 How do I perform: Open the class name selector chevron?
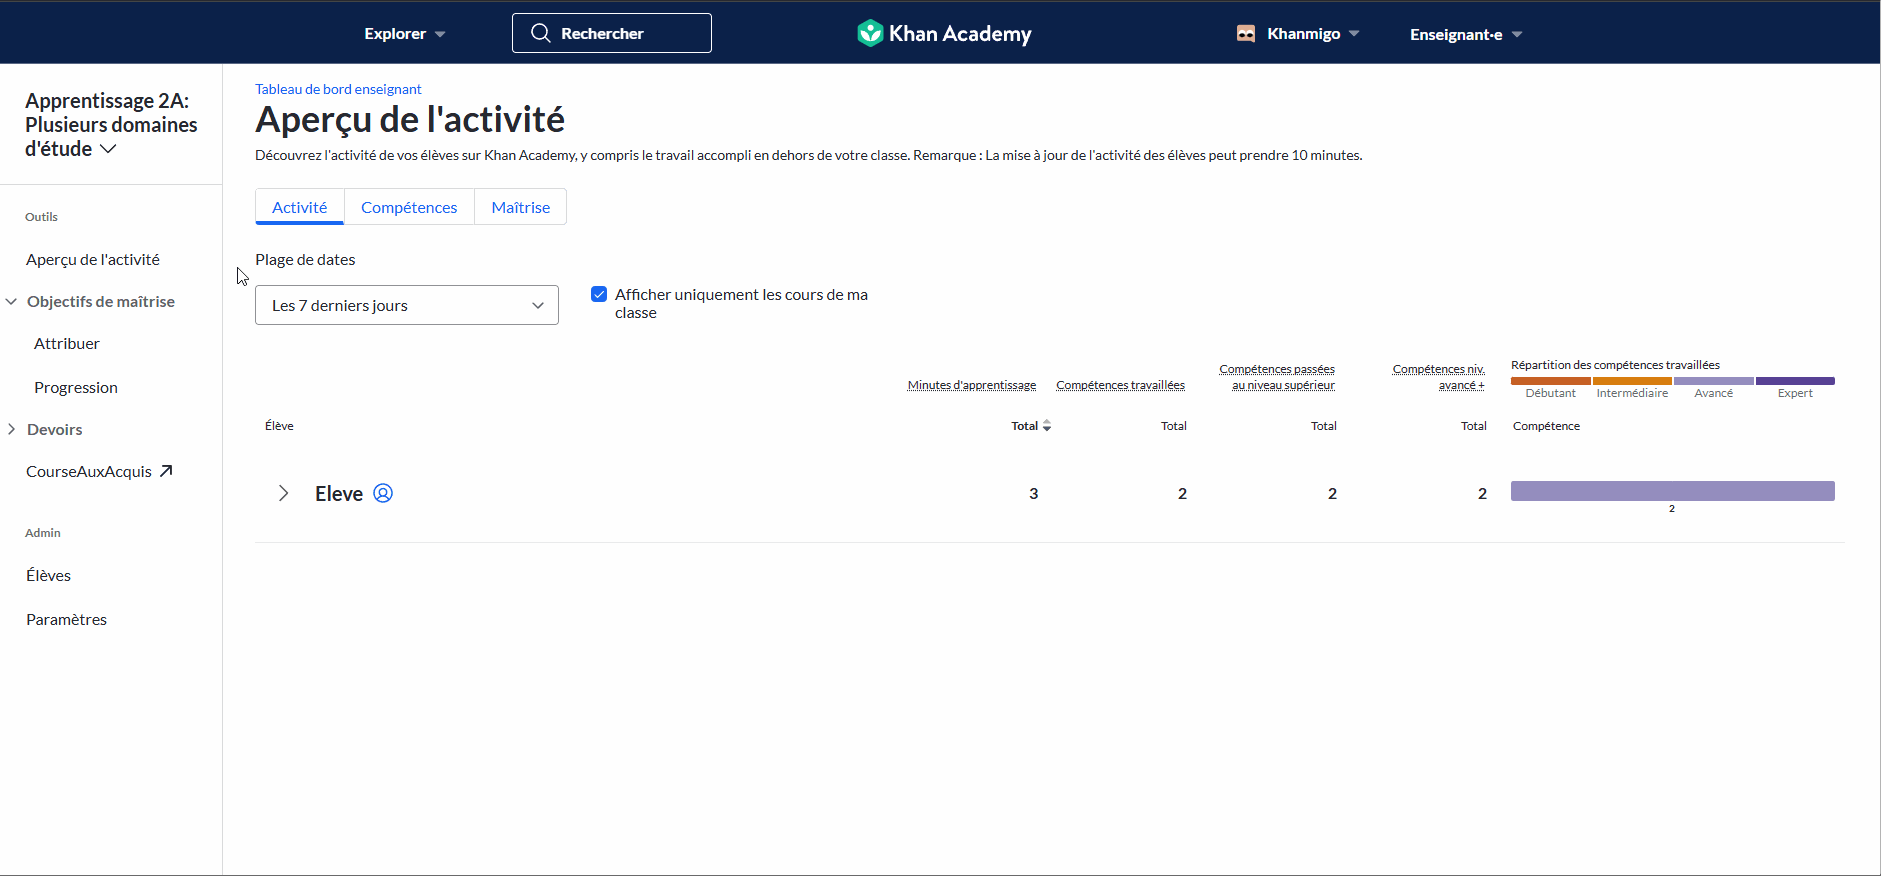[109, 149]
